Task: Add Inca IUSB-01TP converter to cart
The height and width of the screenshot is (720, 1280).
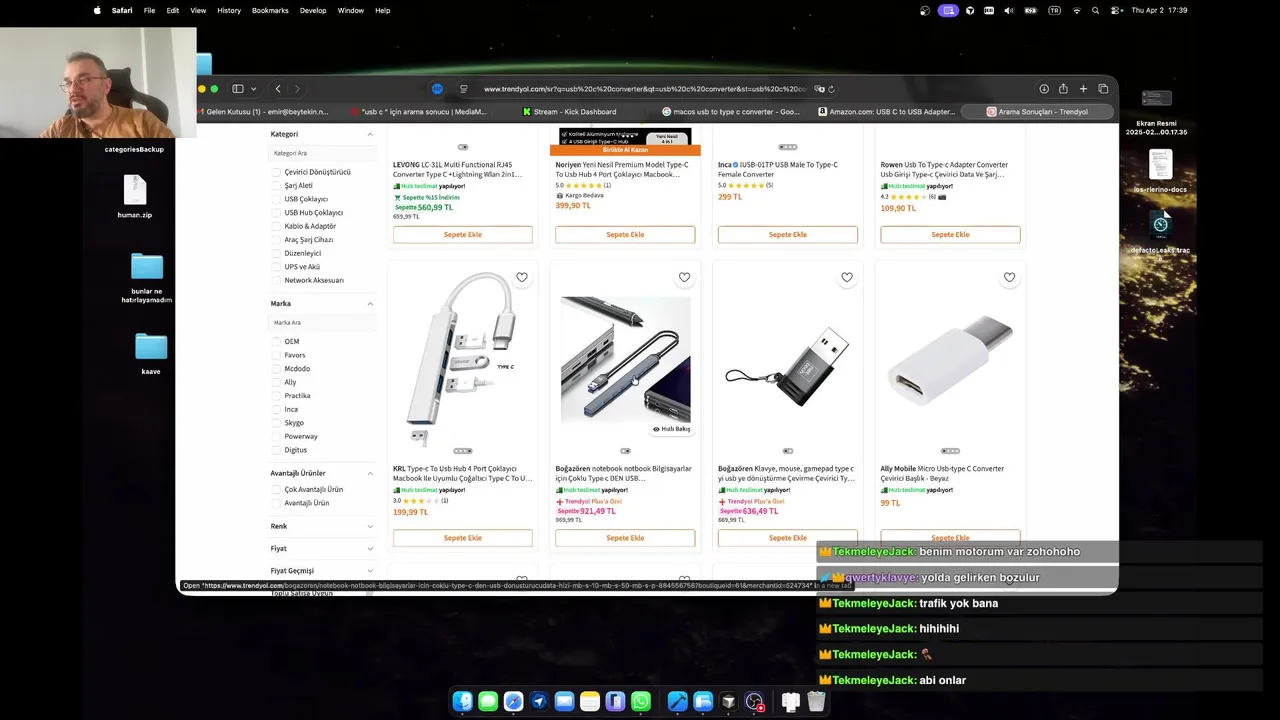Action: tap(787, 234)
